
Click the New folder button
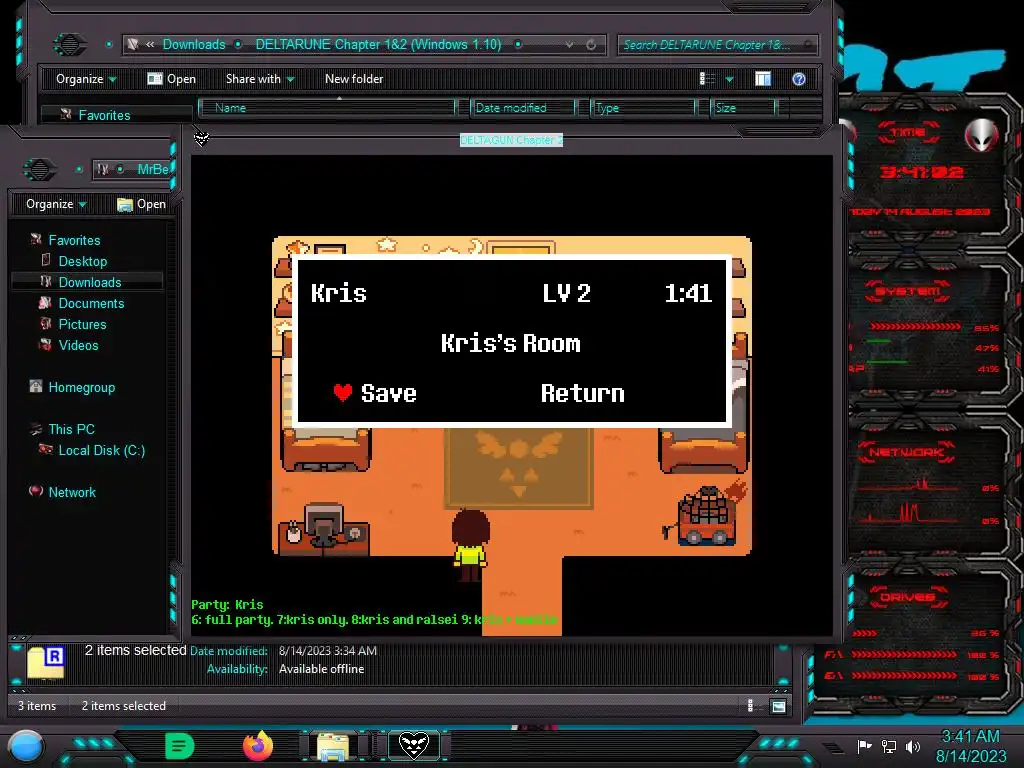coord(354,79)
